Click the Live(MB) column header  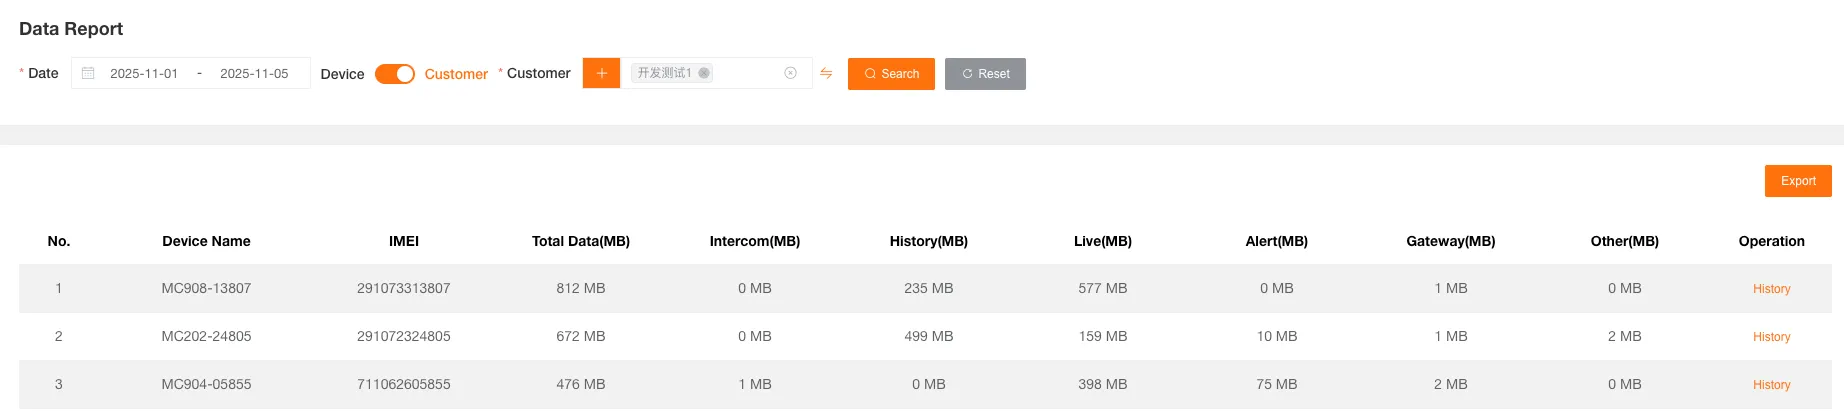1102,241
